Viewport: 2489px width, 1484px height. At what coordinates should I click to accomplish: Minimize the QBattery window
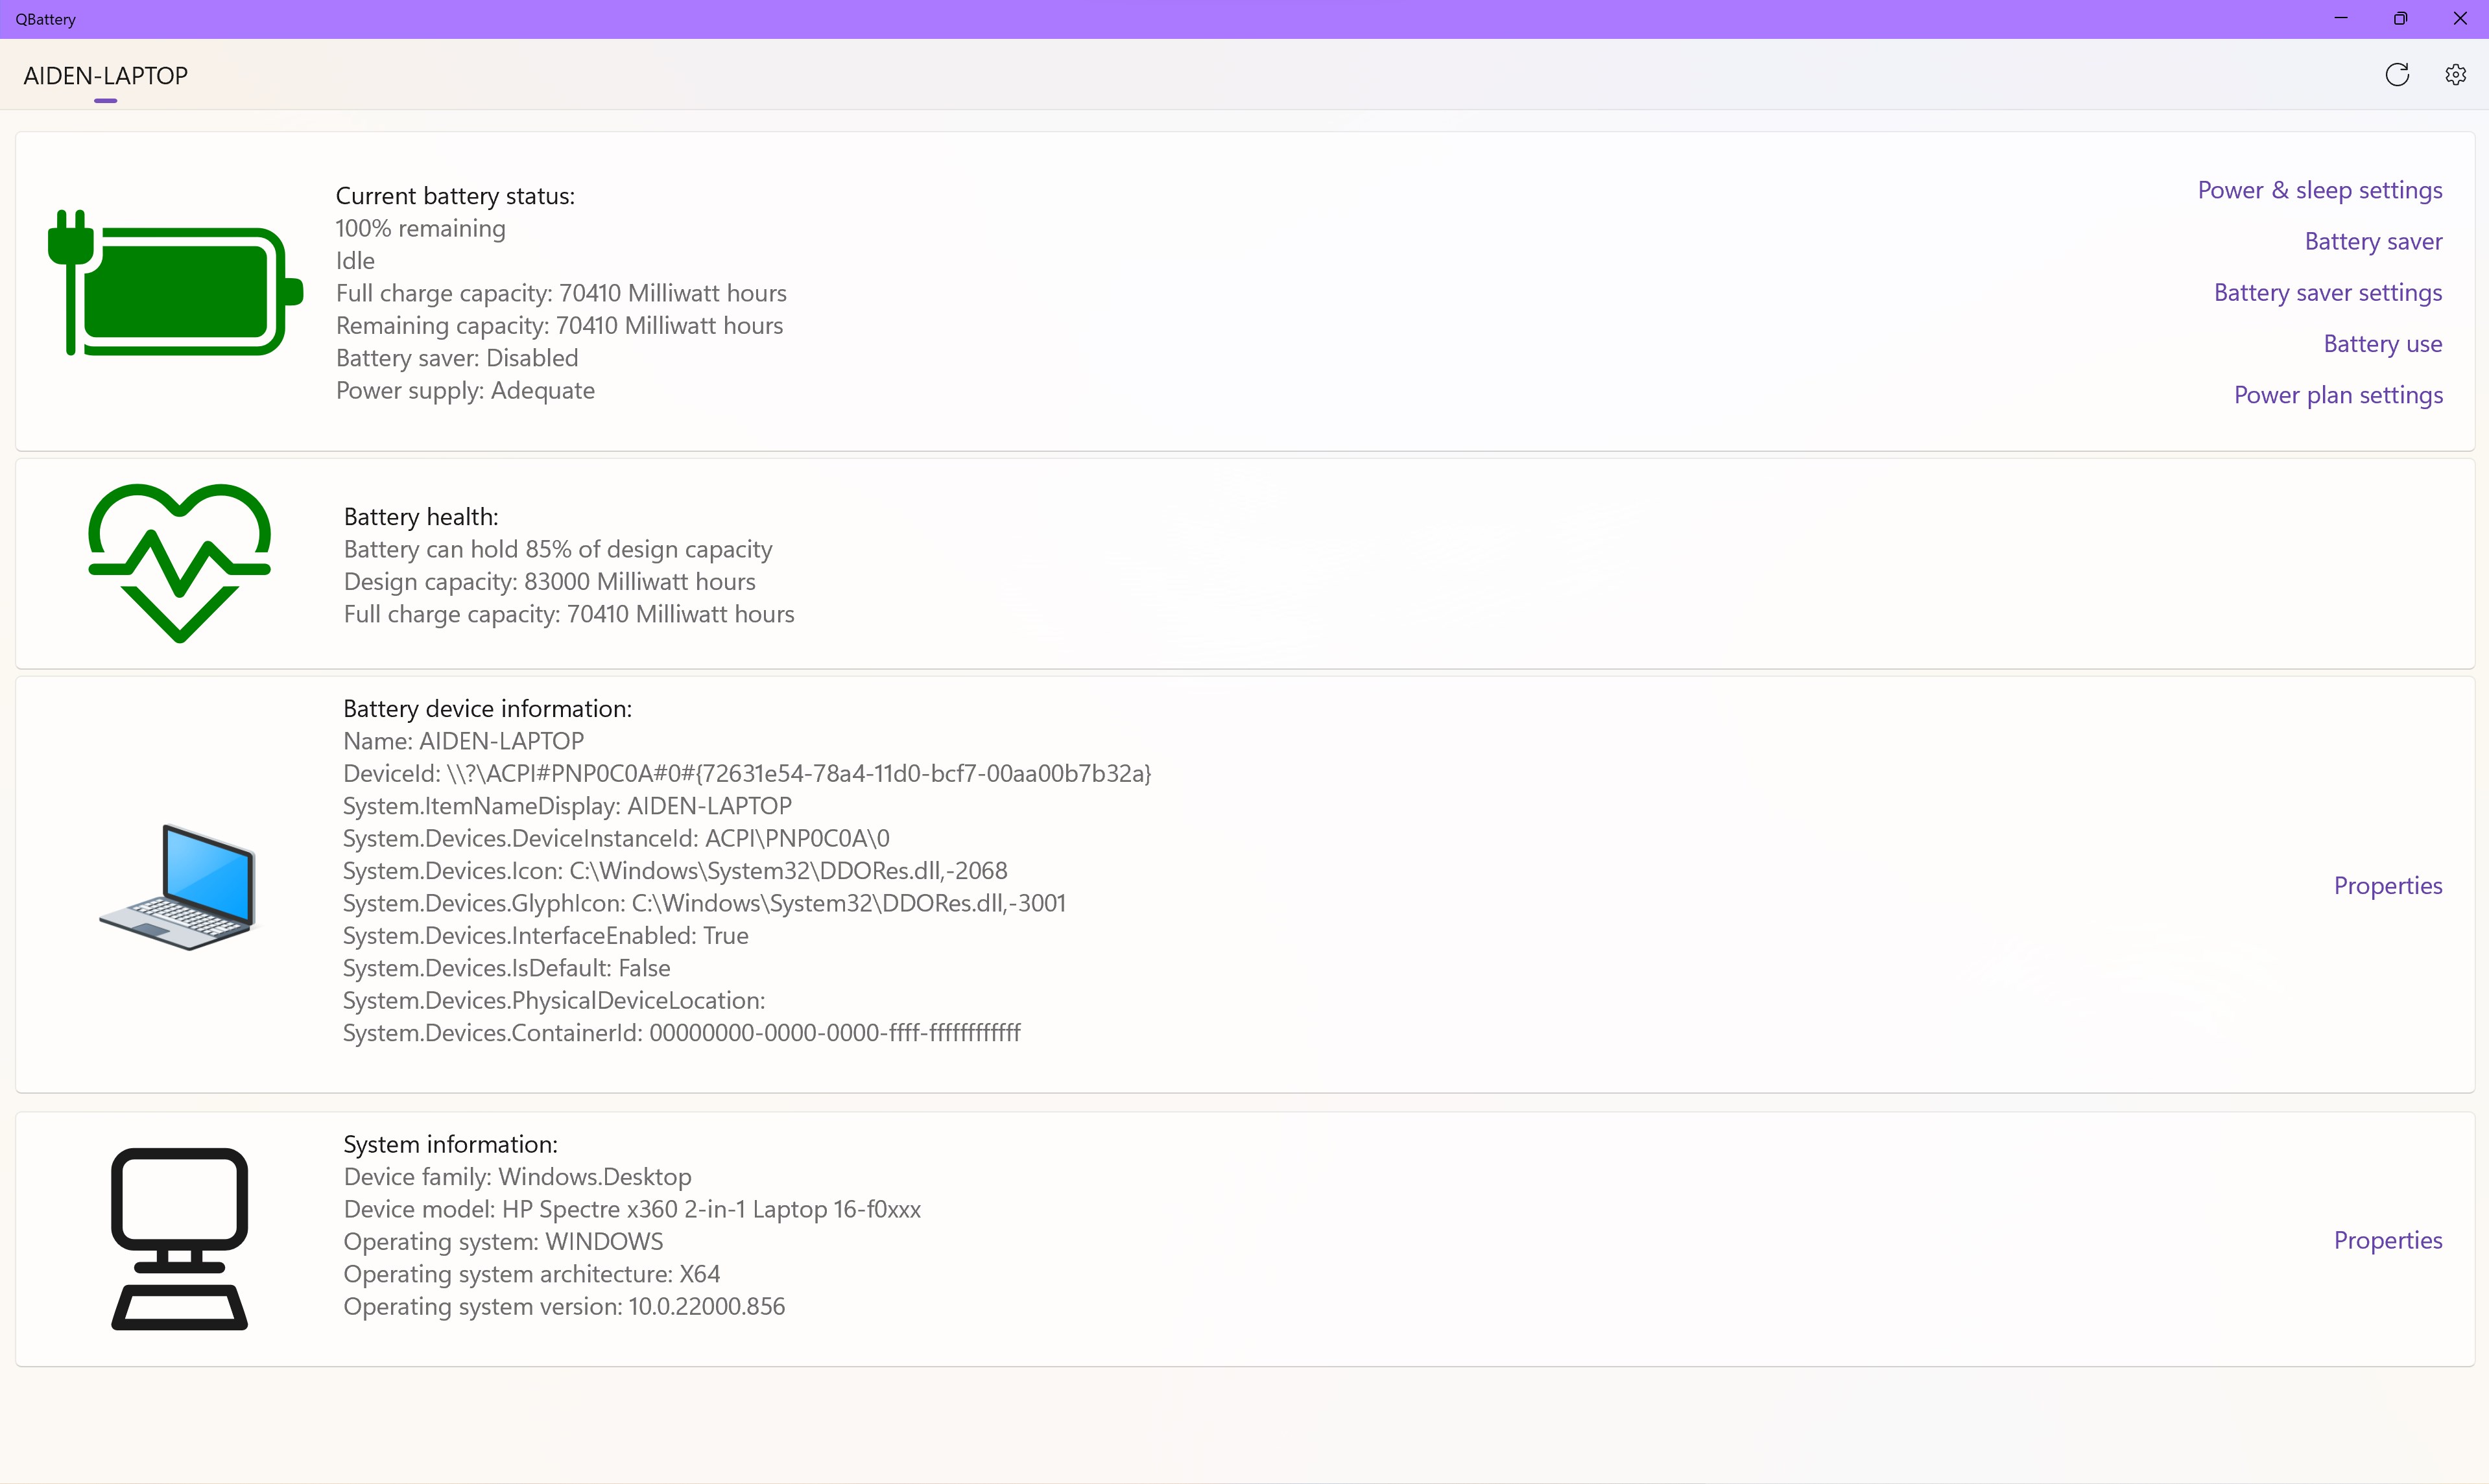(2341, 18)
